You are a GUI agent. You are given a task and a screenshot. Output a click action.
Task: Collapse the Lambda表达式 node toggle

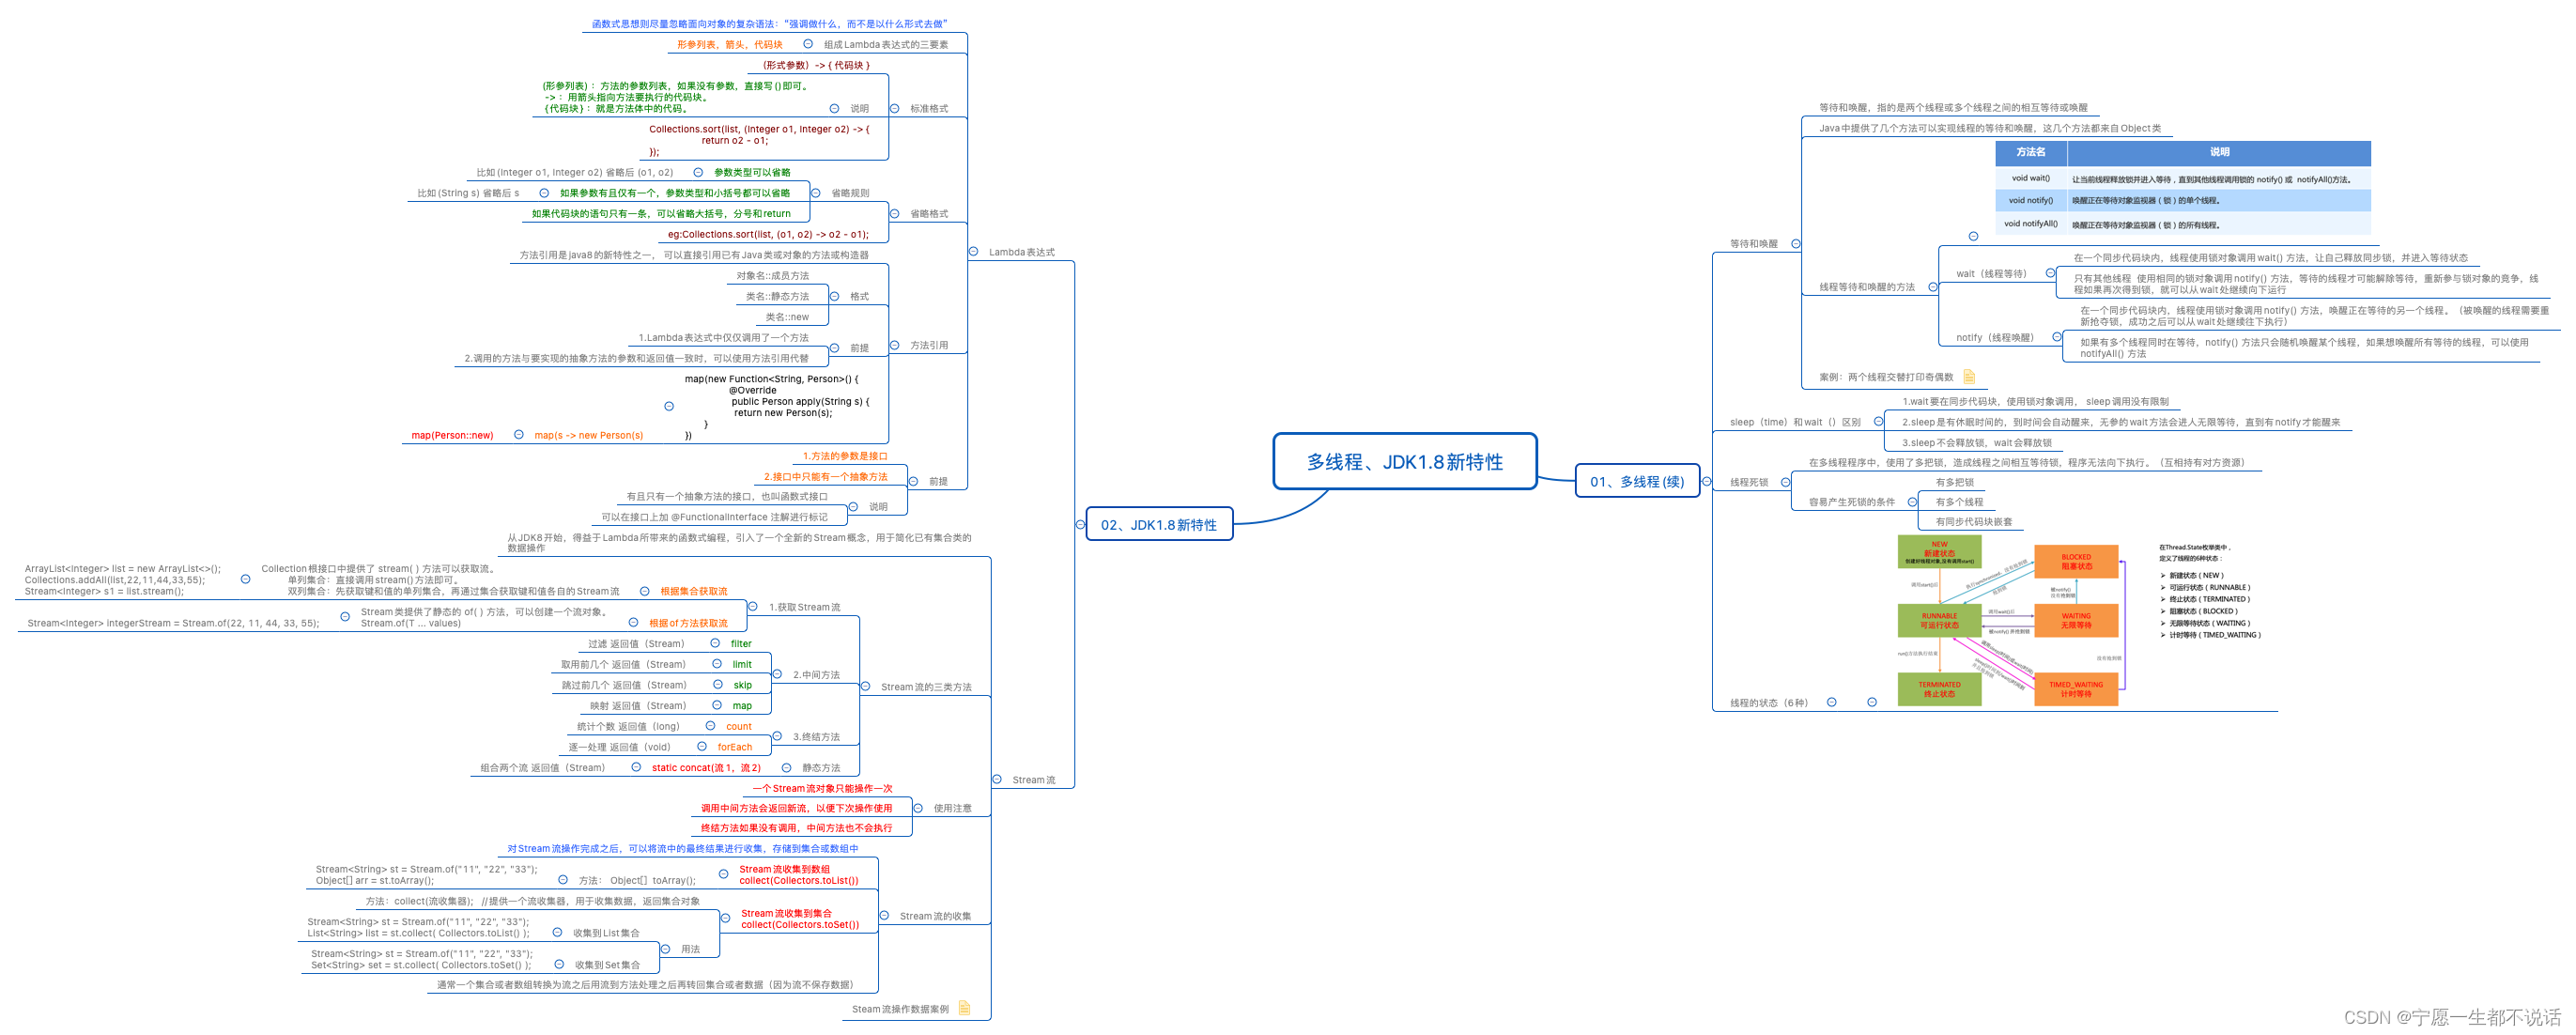pos(973,252)
